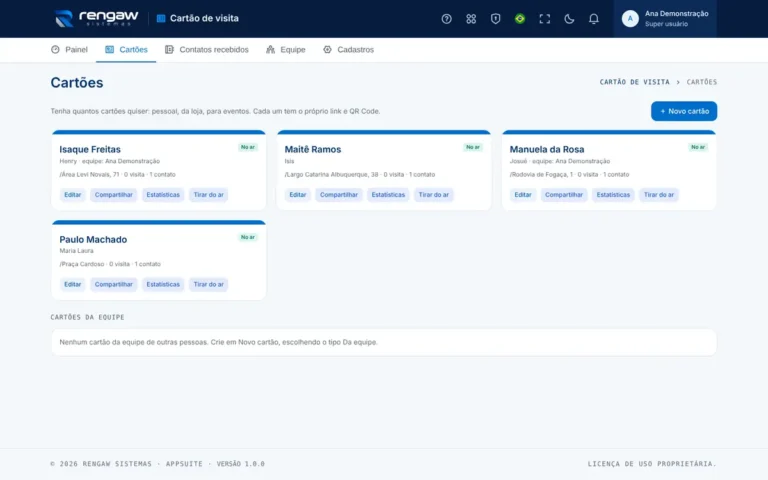Edit the Manuela da Rosa card
The image size is (768, 480).
pos(523,194)
